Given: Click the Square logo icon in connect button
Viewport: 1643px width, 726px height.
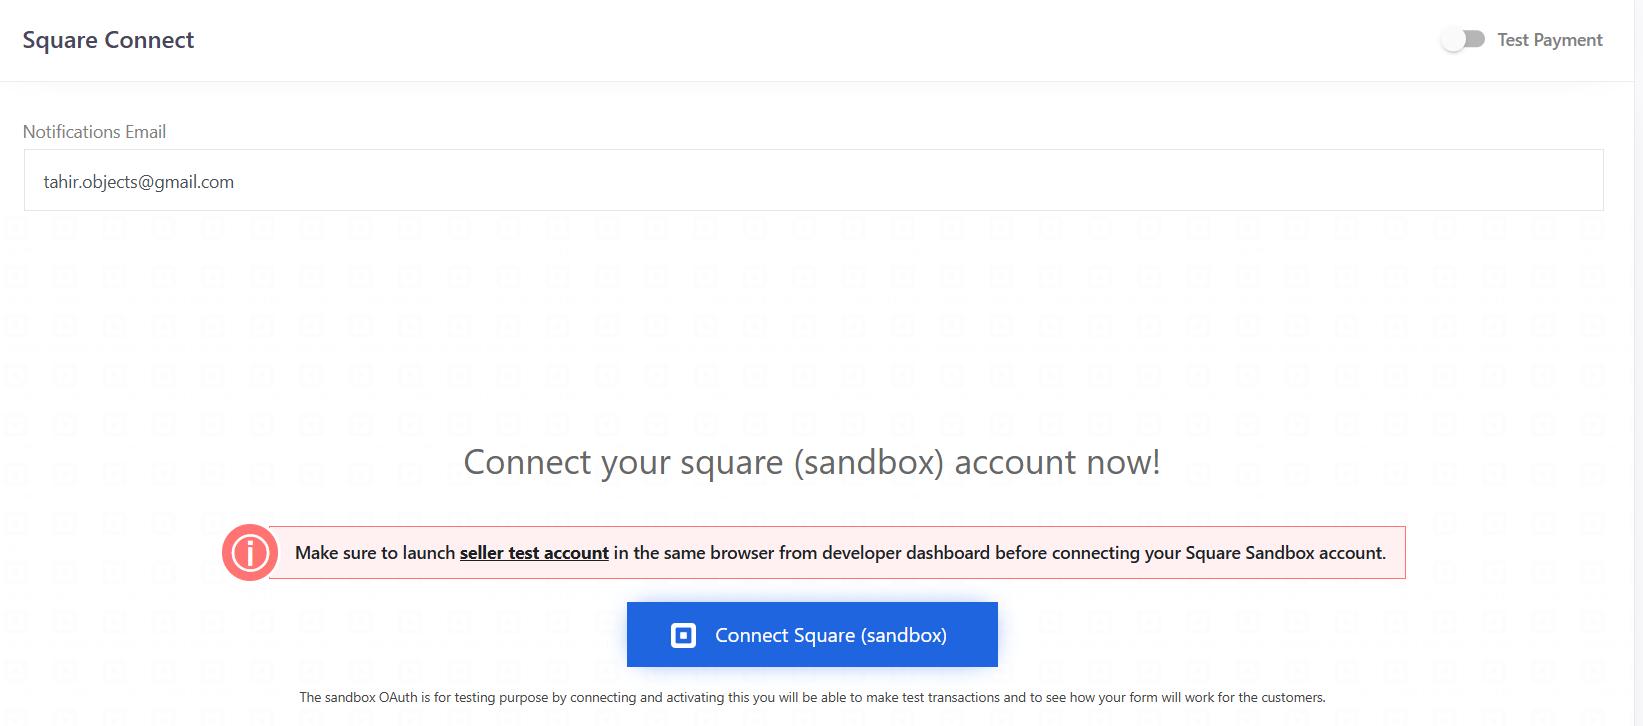Looking at the screenshot, I should pyautogui.click(x=683, y=635).
